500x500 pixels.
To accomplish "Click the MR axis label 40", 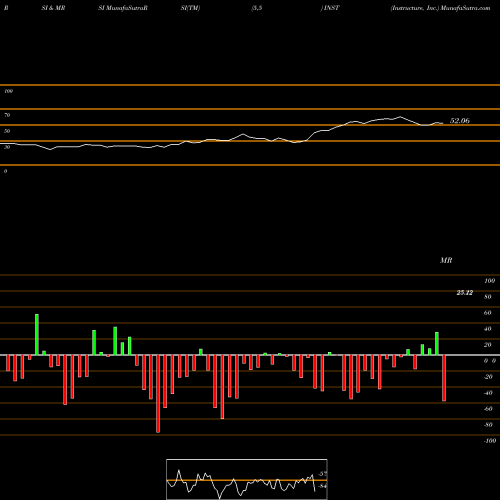I will tap(488, 329).
